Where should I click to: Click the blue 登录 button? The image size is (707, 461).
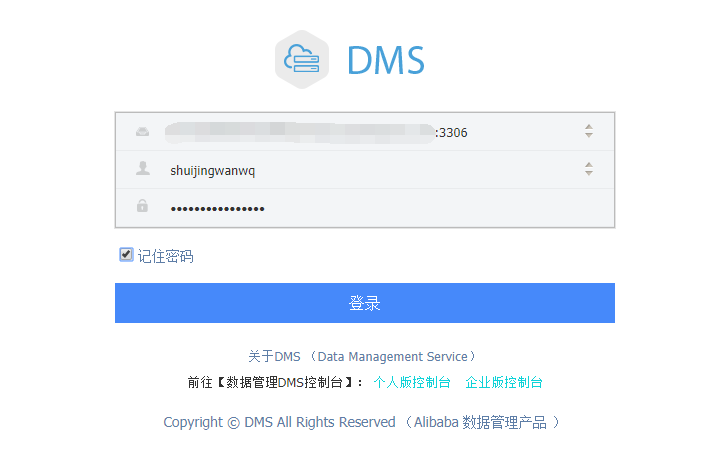point(365,303)
